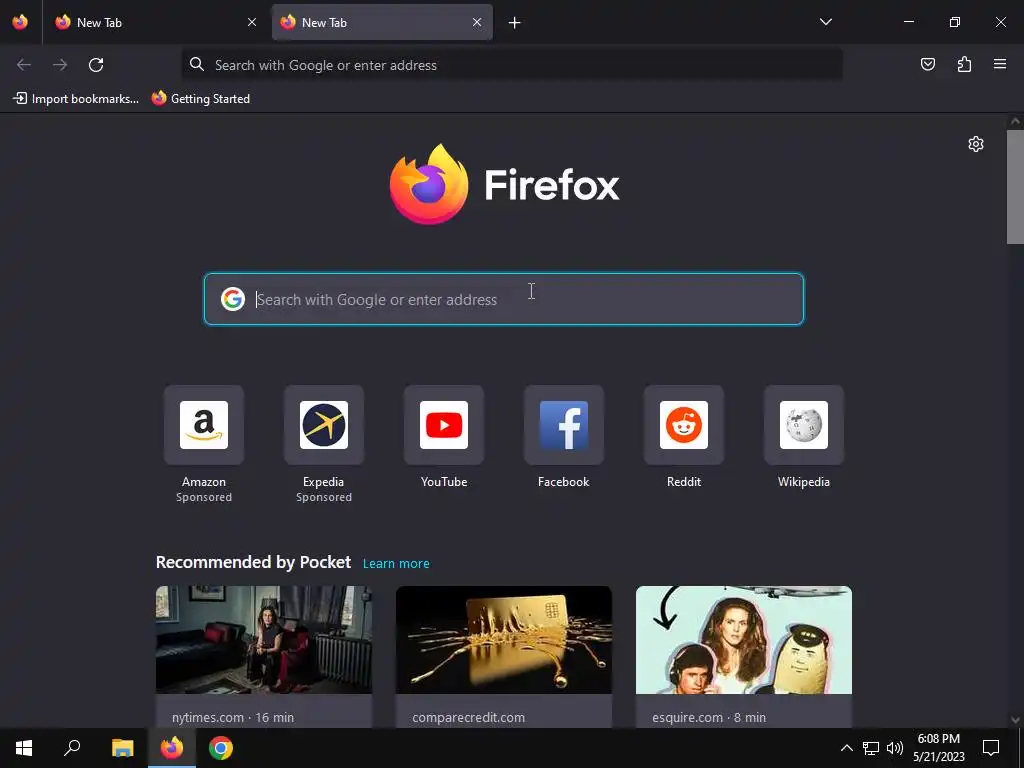1024x768 pixels.
Task: Open the new tab personalize gear
Action: (x=976, y=144)
